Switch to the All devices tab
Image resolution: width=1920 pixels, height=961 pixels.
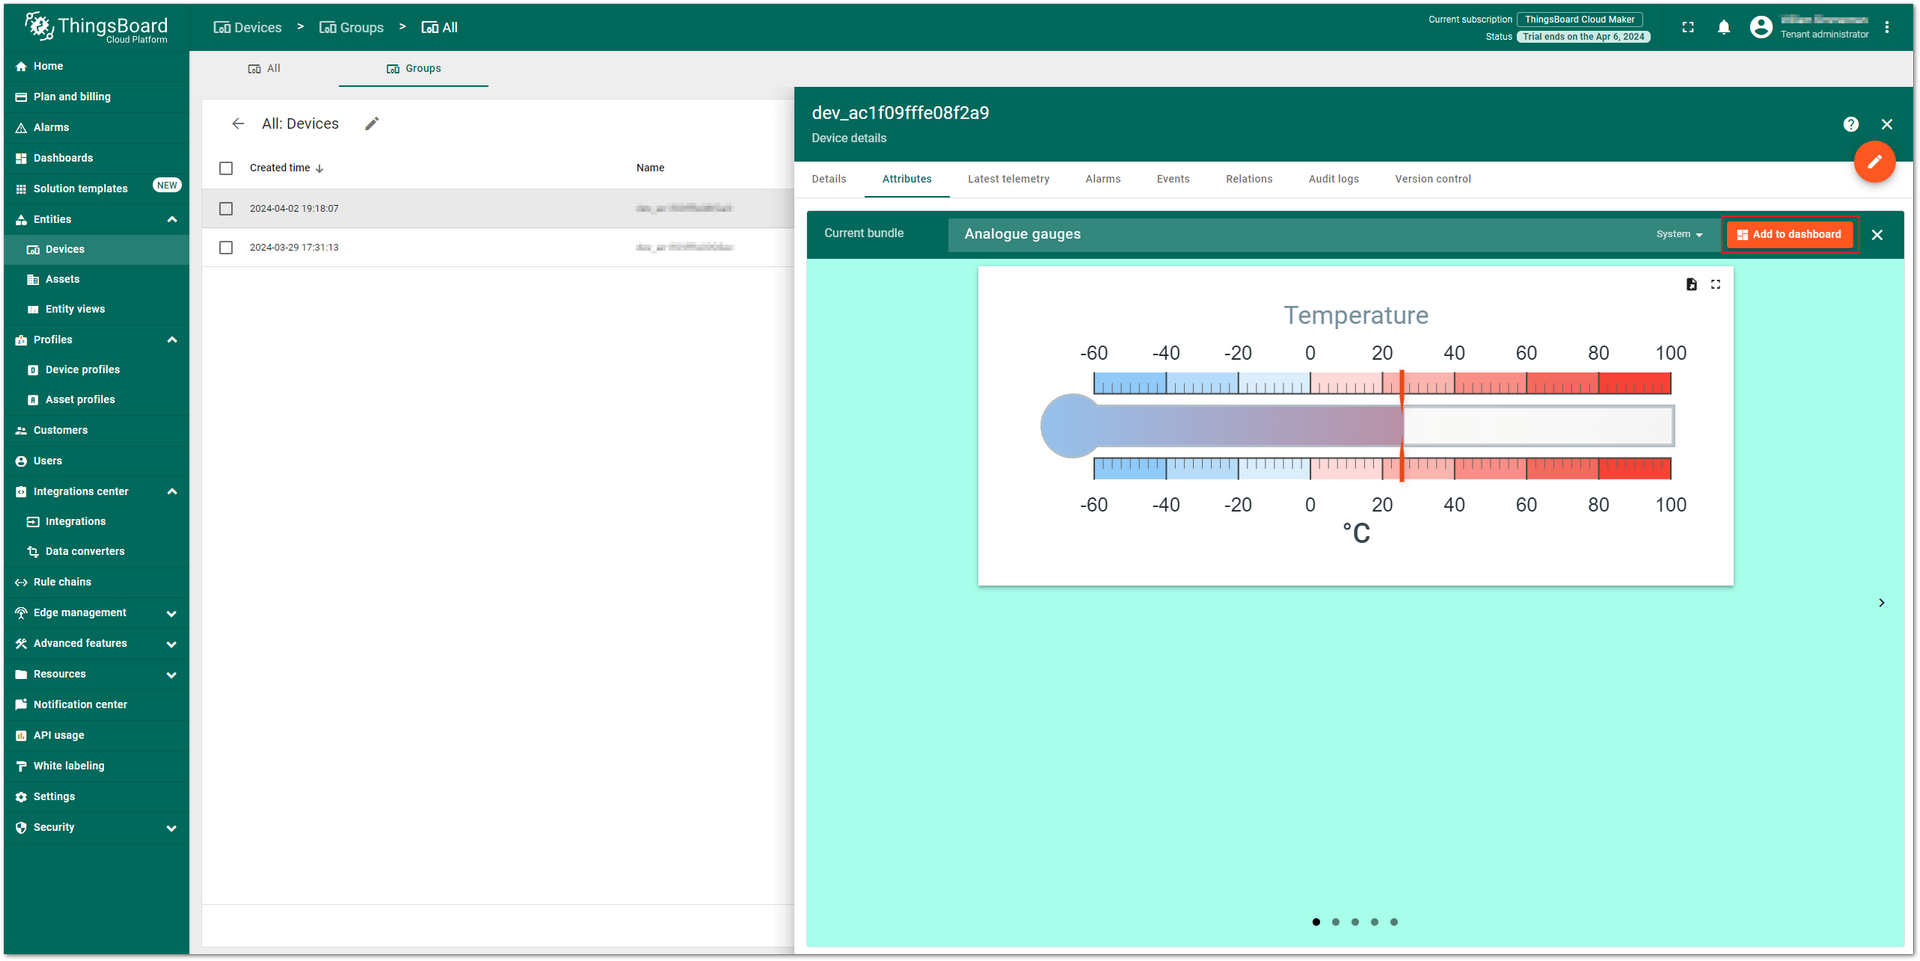[264, 68]
